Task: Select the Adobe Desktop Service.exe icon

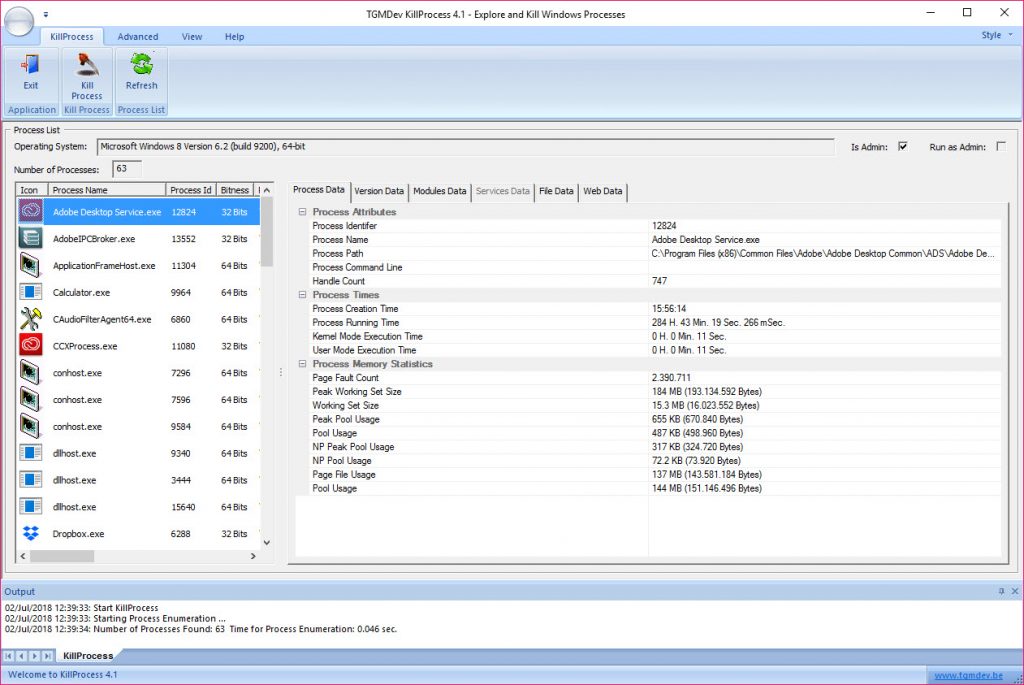Action: coord(31,212)
